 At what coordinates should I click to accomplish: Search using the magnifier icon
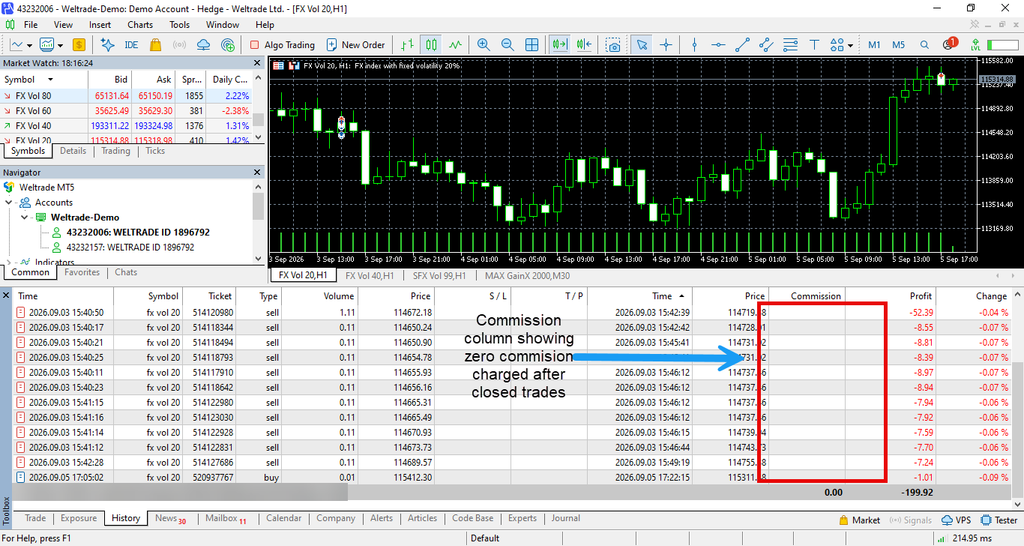(x=924, y=45)
